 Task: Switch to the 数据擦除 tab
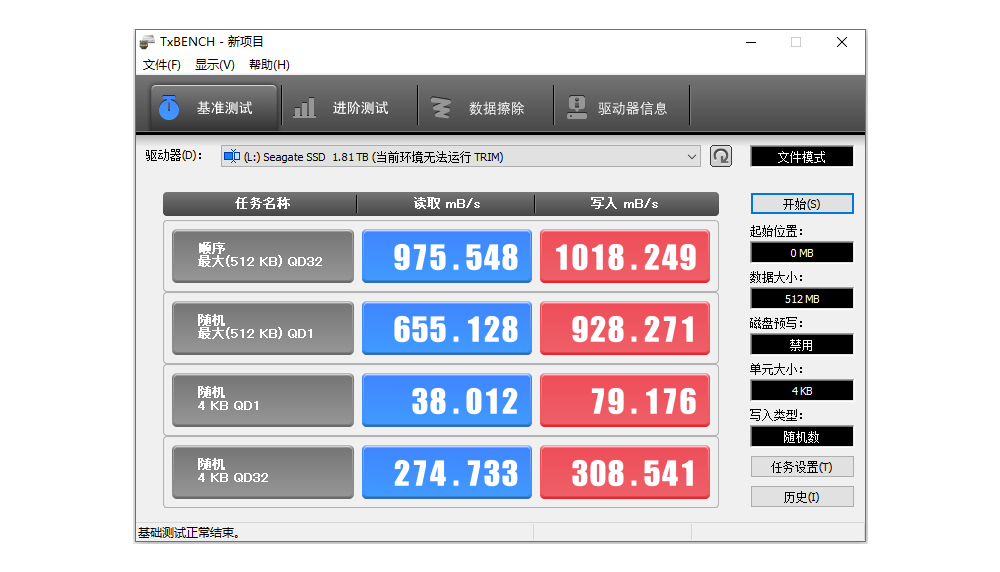[486, 107]
